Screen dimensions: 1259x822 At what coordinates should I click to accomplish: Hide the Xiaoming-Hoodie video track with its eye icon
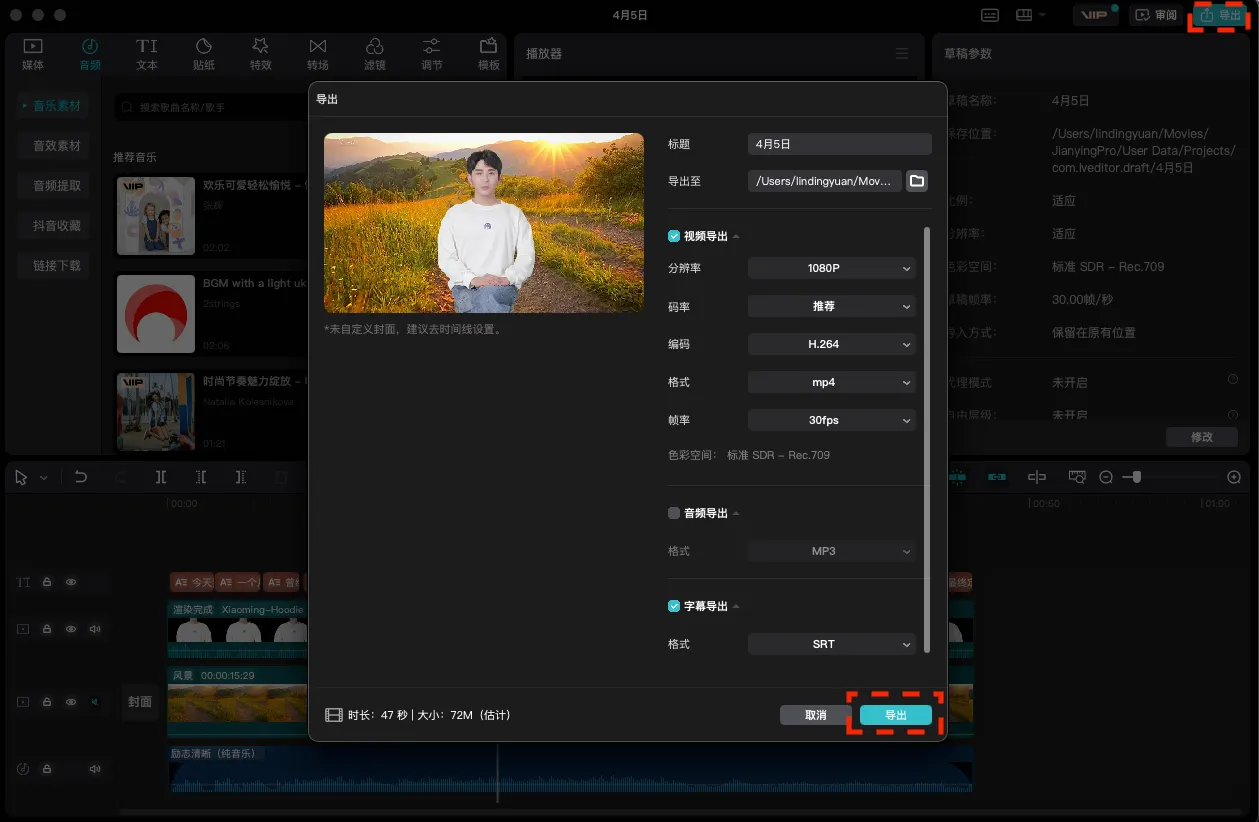(71, 629)
